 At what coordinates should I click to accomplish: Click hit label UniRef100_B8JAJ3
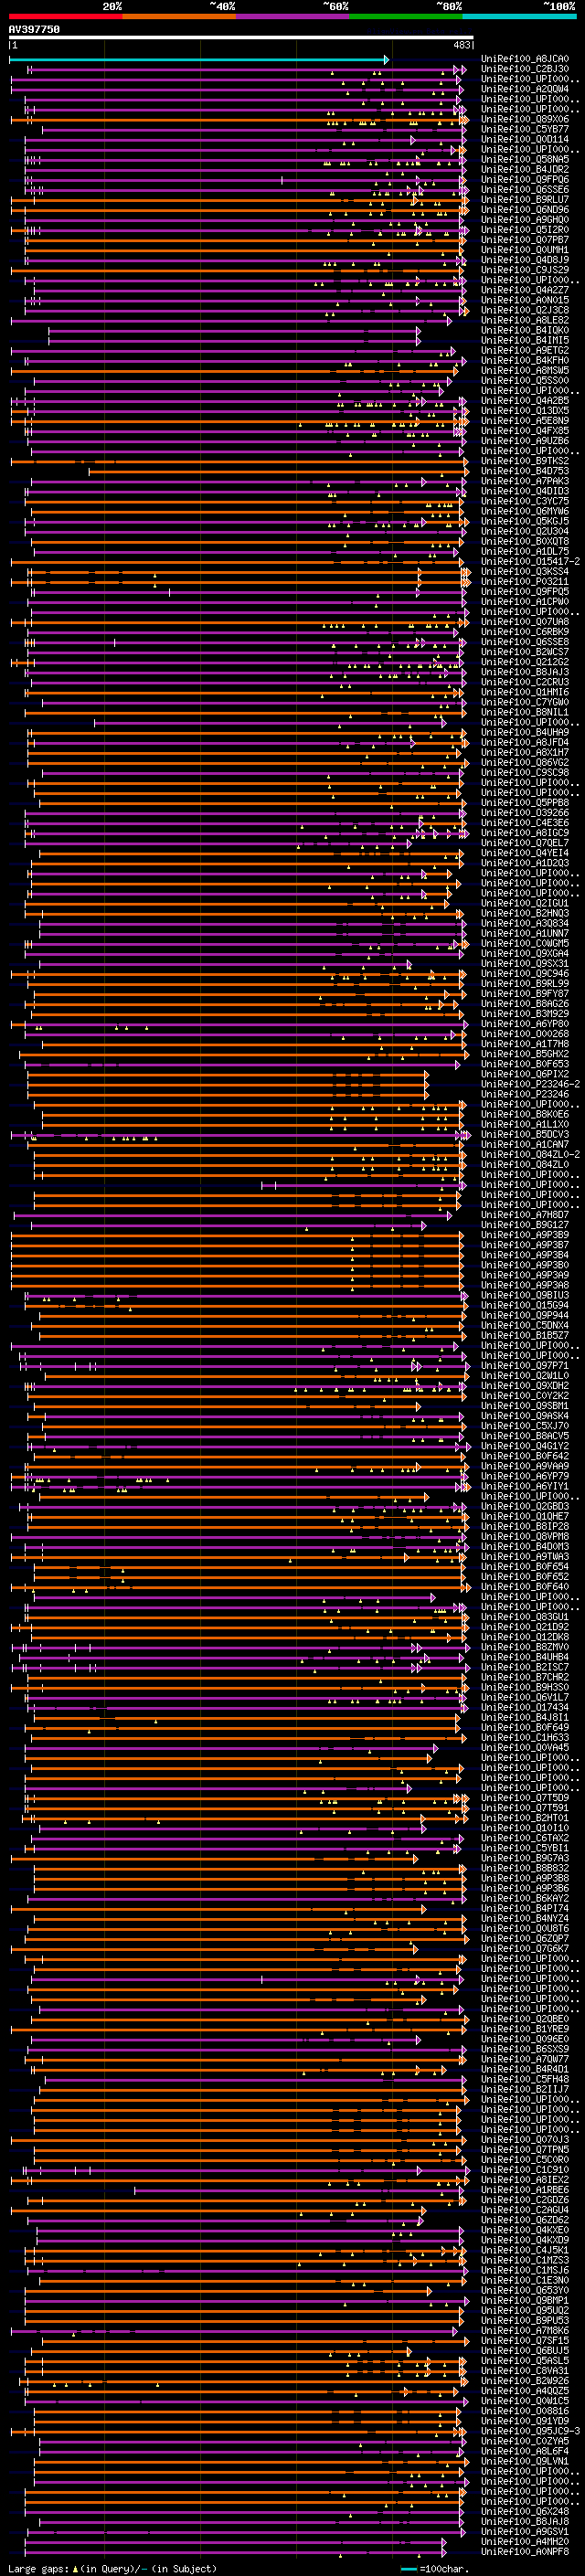pyautogui.click(x=525, y=672)
